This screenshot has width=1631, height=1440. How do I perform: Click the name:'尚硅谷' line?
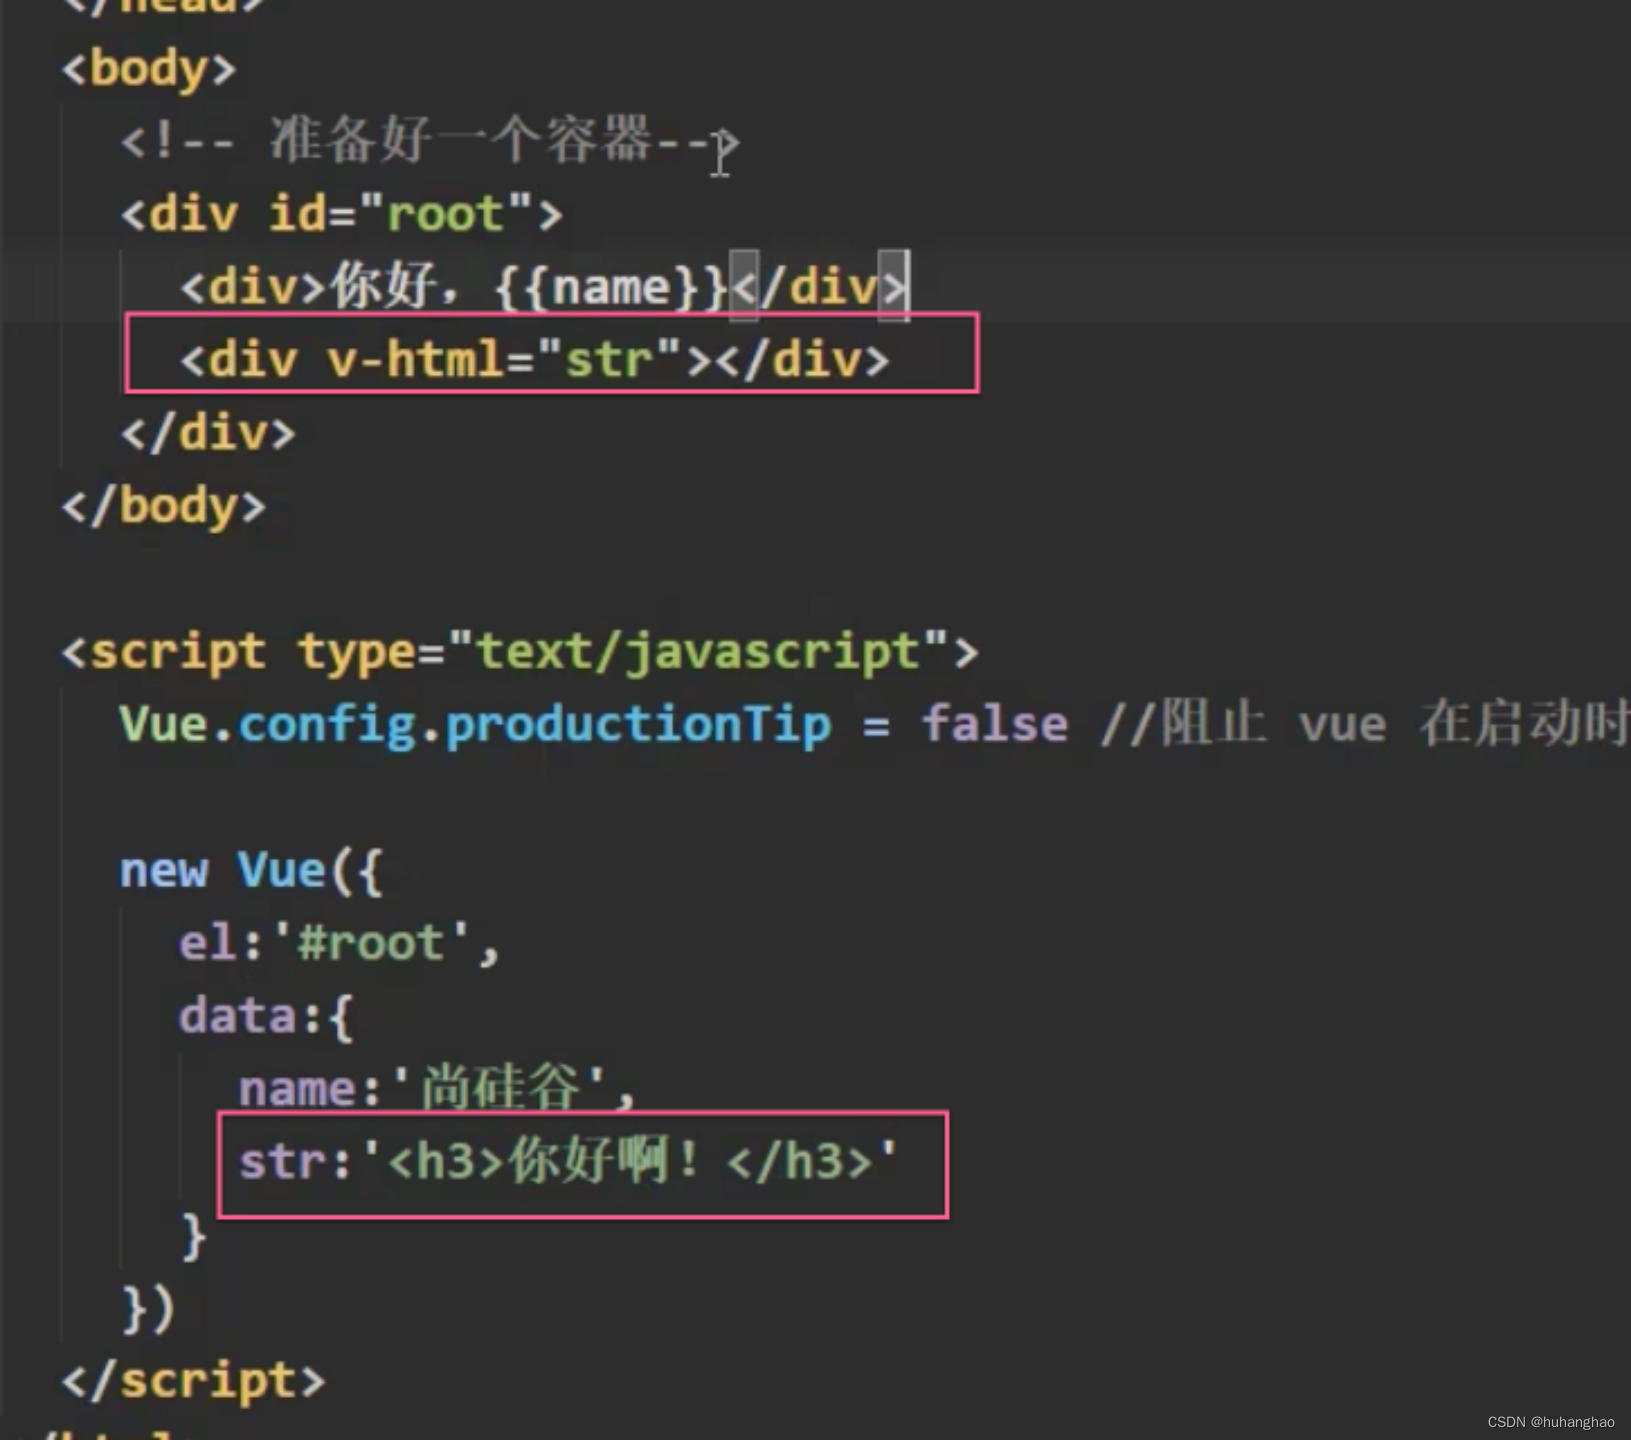pos(437,1087)
